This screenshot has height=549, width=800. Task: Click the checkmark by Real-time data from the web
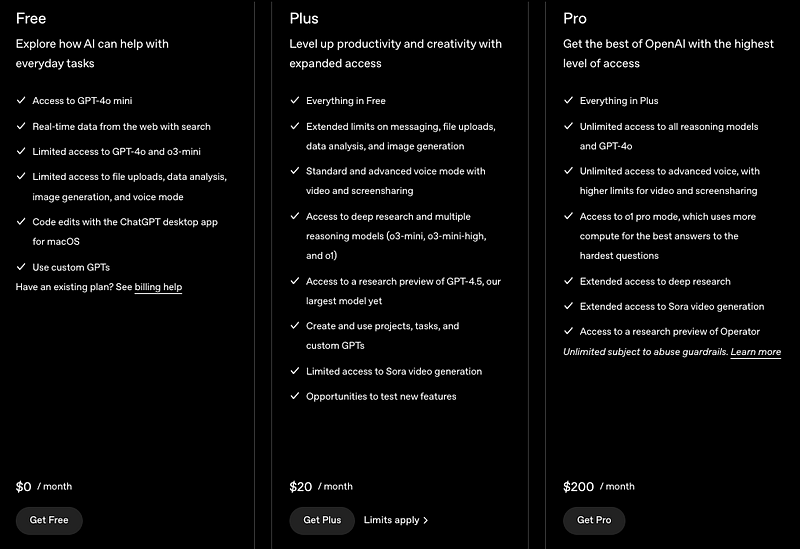21,126
